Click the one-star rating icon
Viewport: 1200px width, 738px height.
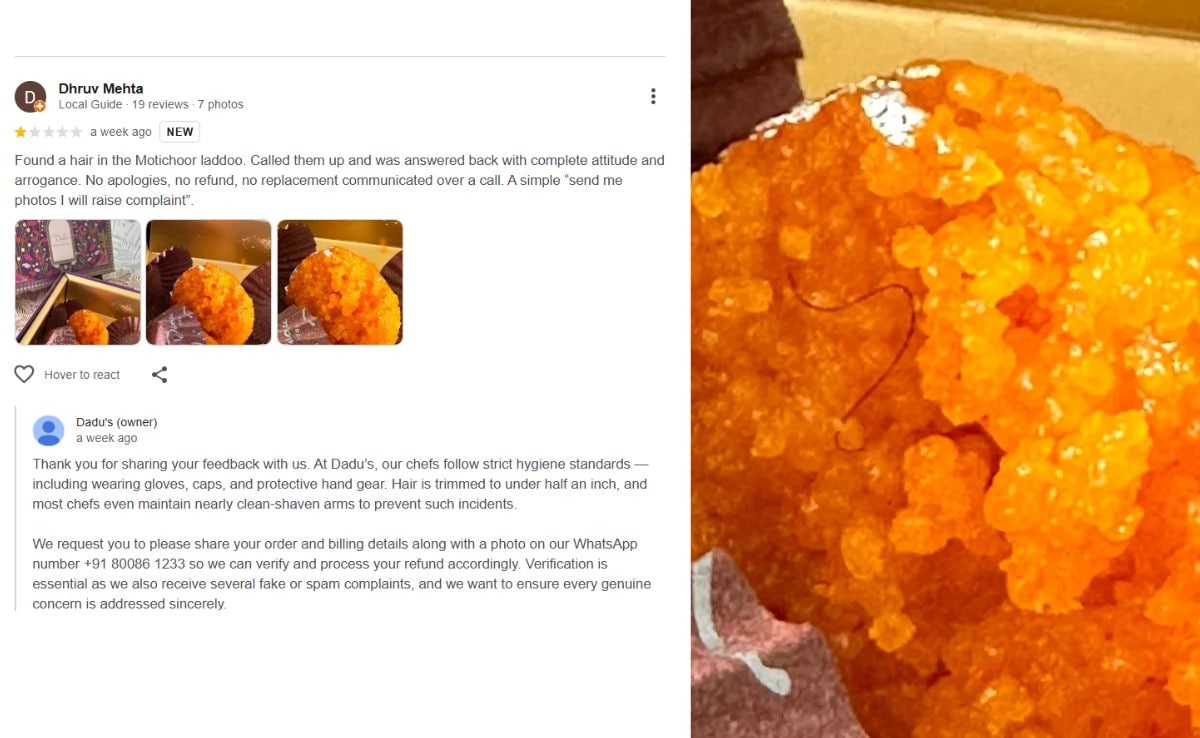pyautogui.click(x=21, y=132)
